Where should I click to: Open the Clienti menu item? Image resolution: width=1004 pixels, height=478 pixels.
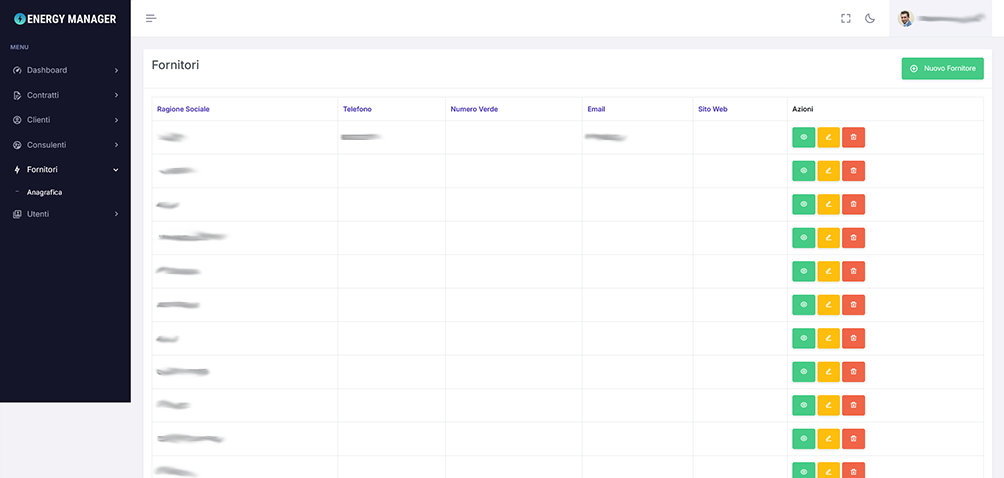65,120
